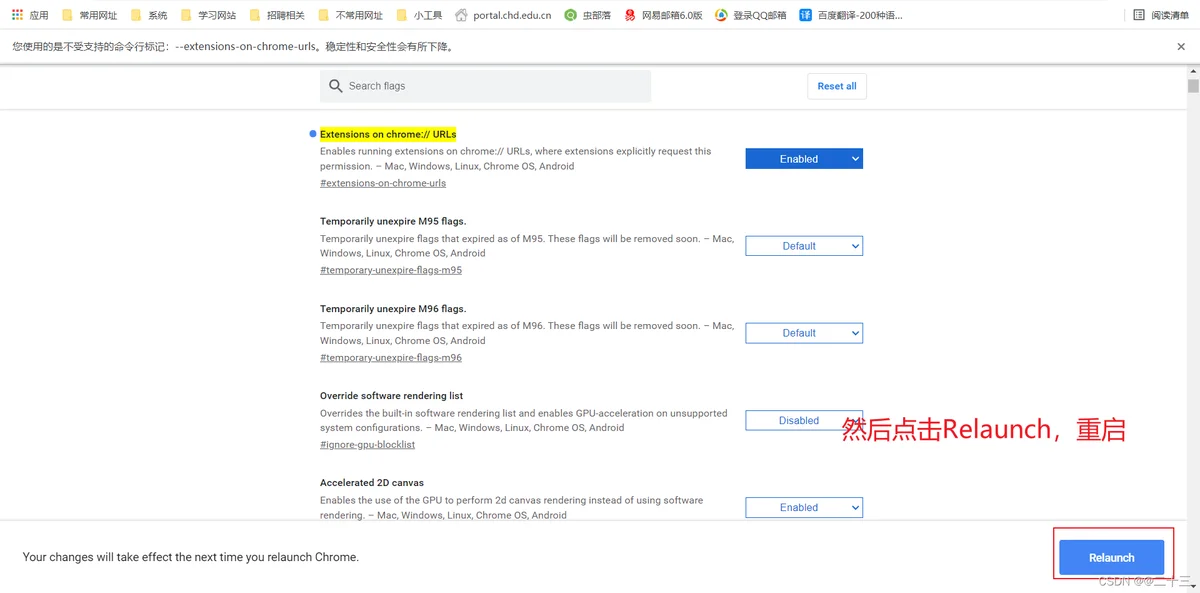Open the 系统 bookmark folder
This screenshot has width=1200, height=593.
[x=148, y=15]
